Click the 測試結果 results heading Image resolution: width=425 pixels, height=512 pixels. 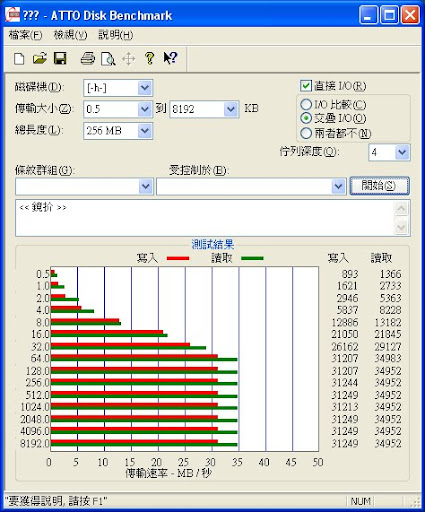(213, 245)
